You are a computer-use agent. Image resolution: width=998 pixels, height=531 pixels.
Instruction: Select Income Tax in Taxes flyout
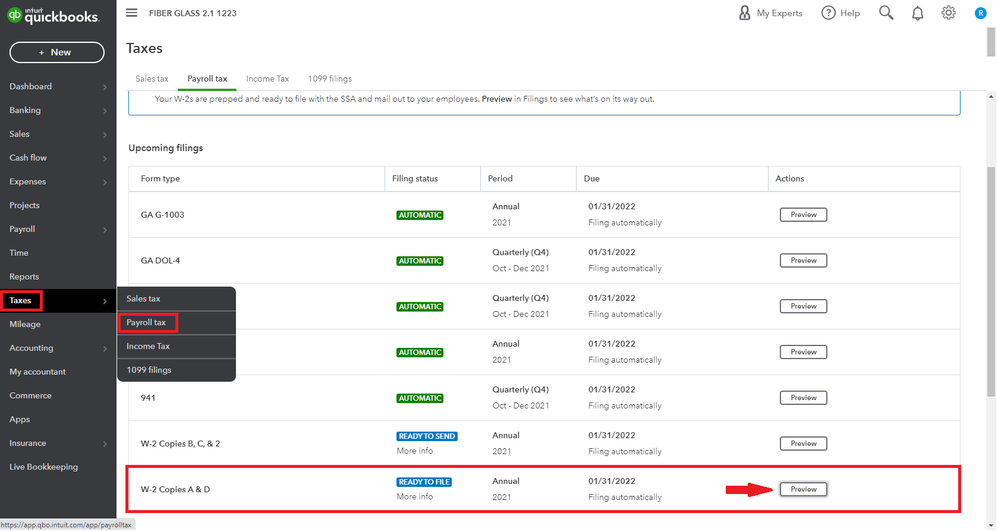148,346
